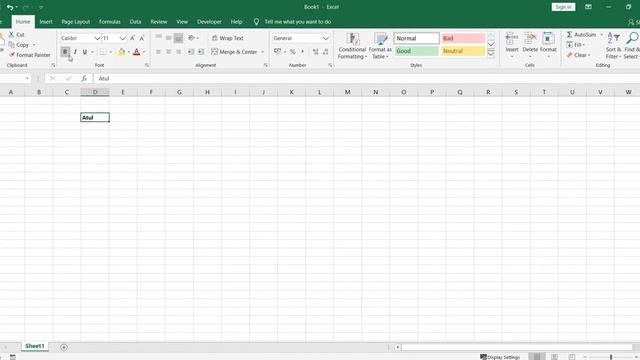Open font name Calibri dropdown
640x360 pixels.
click(97, 38)
